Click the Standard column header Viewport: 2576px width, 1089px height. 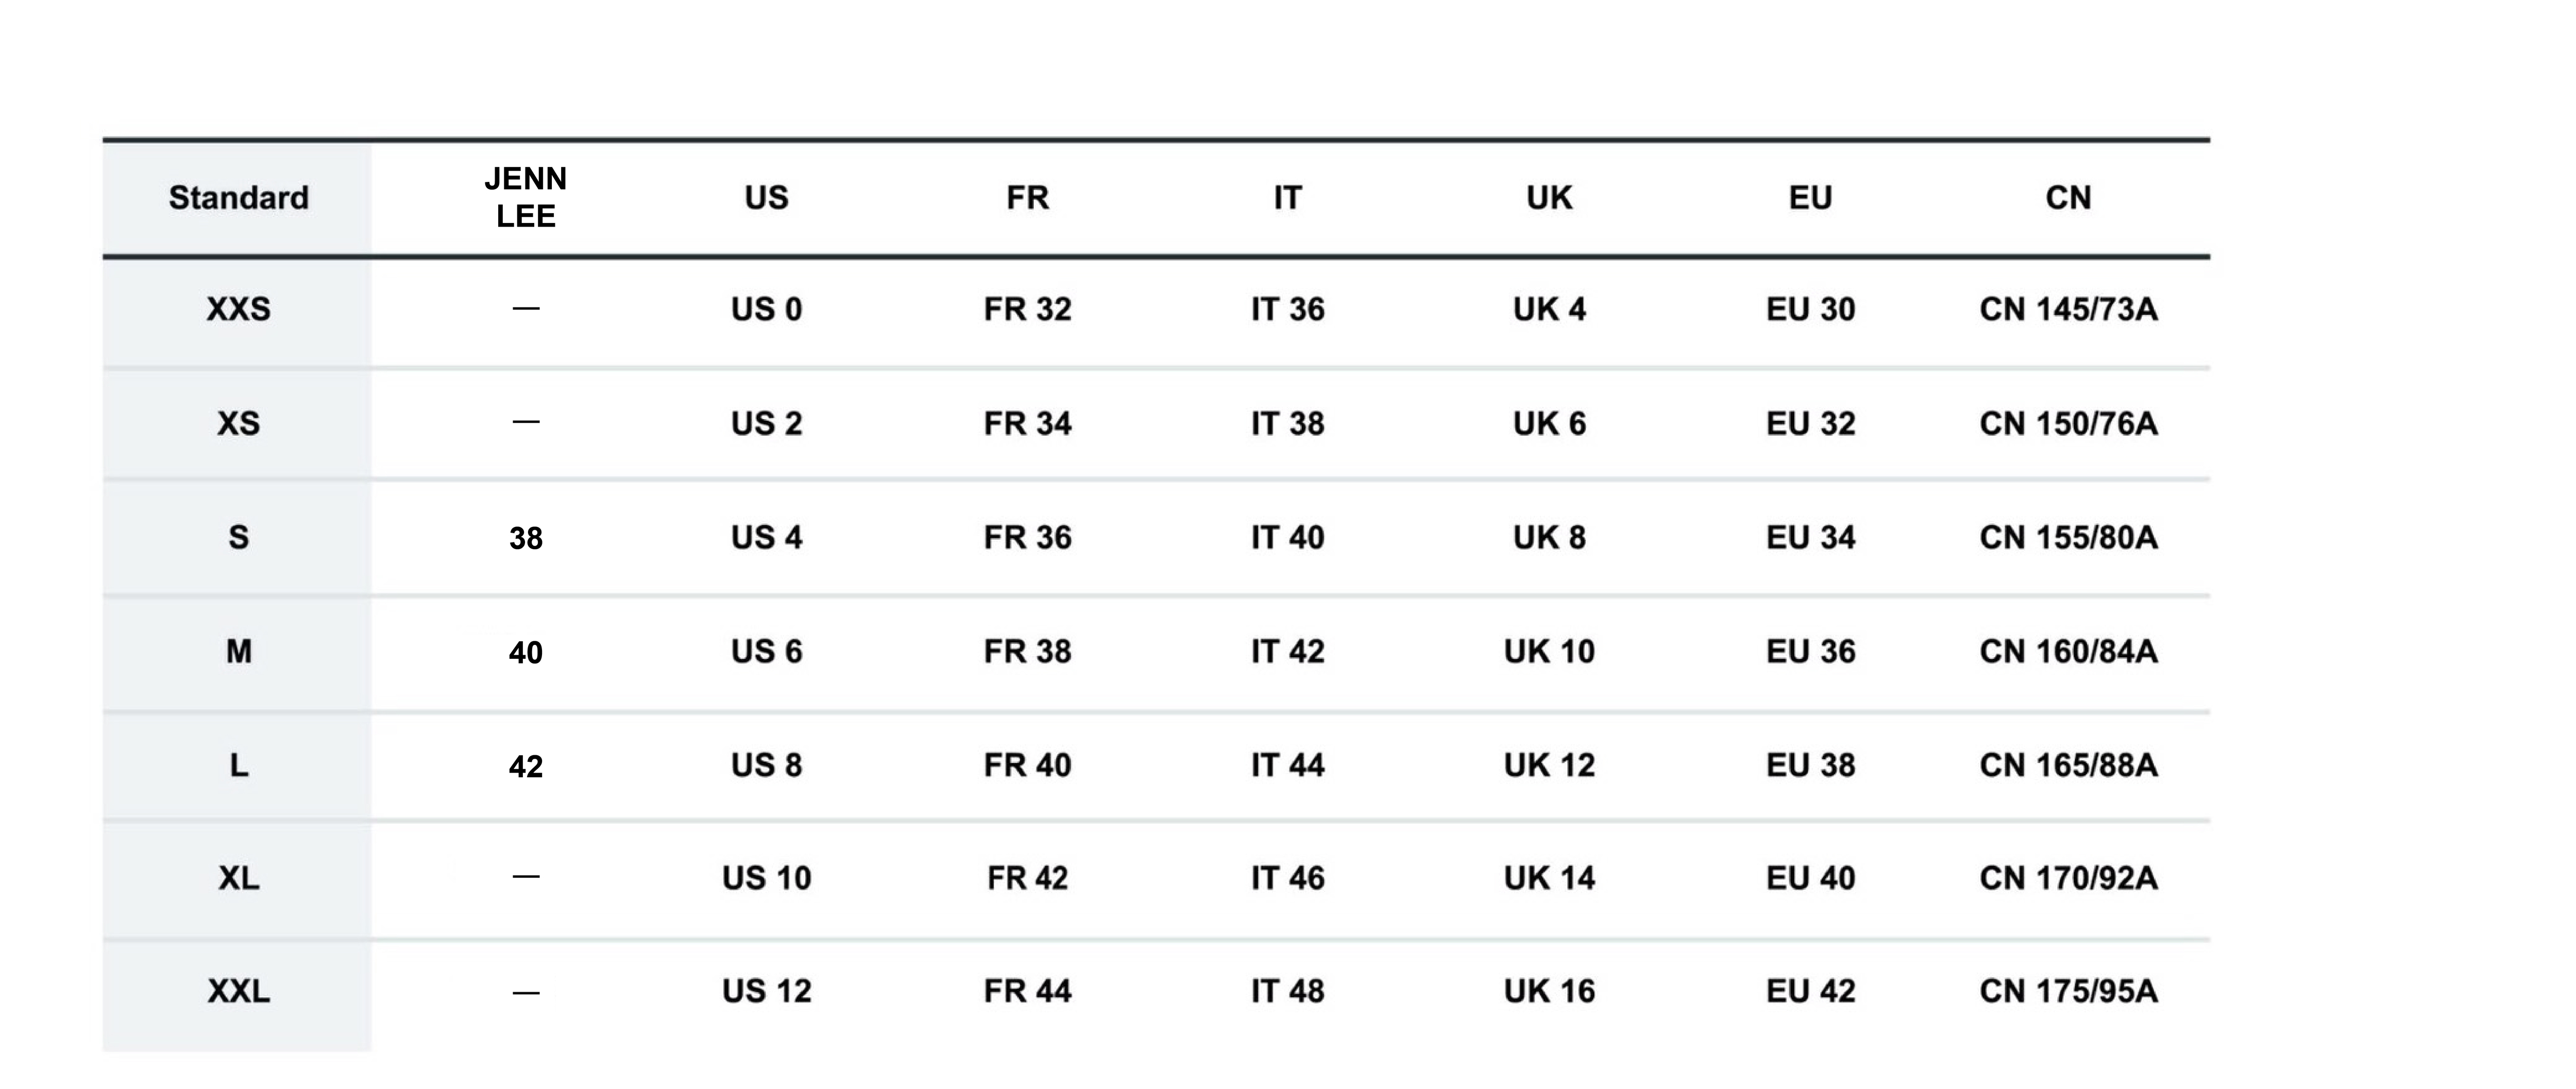pos(238,198)
